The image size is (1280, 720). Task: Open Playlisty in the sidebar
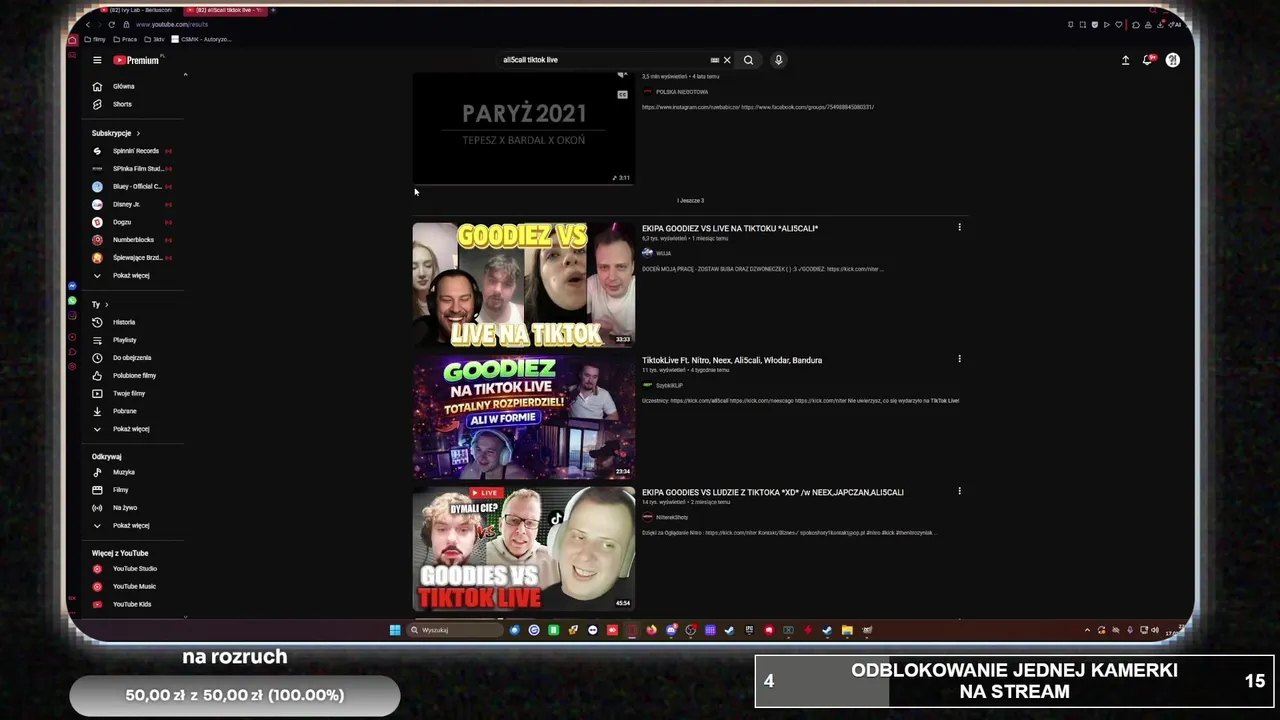tap(125, 340)
